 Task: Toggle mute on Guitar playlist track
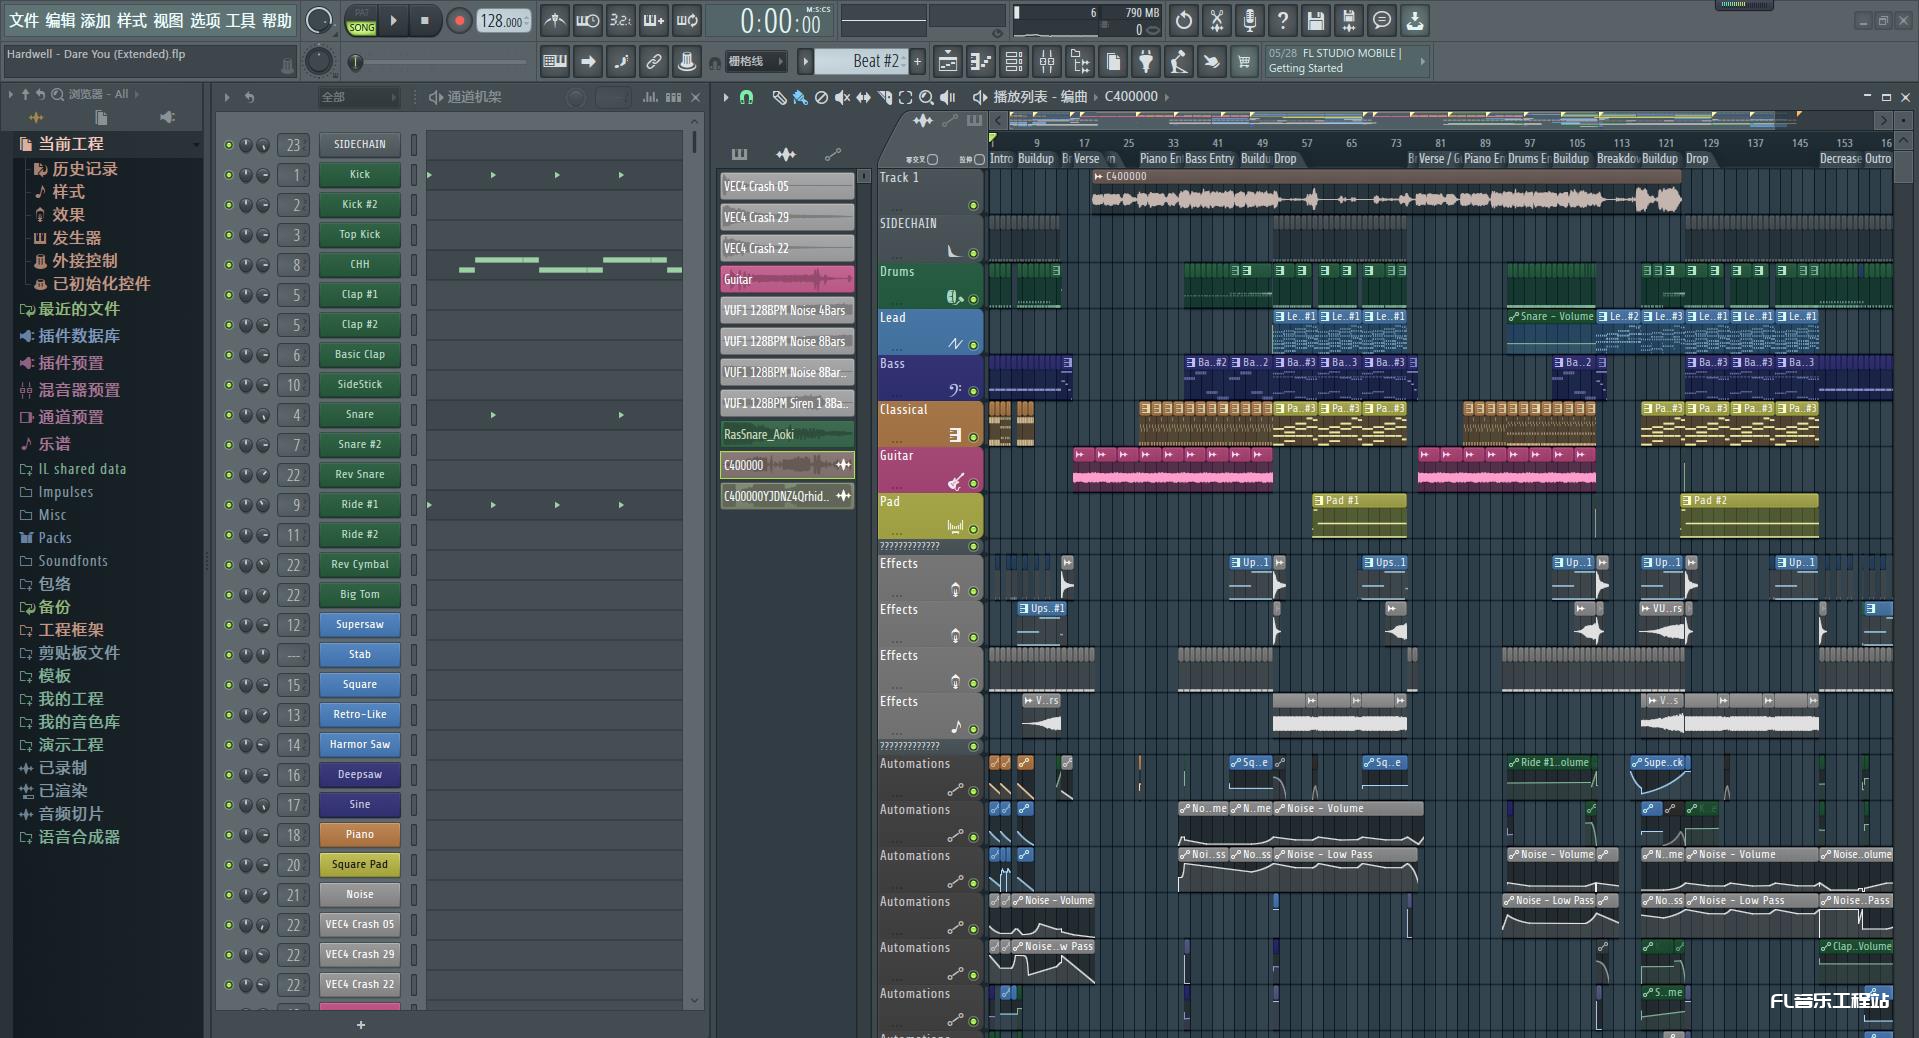point(973,483)
